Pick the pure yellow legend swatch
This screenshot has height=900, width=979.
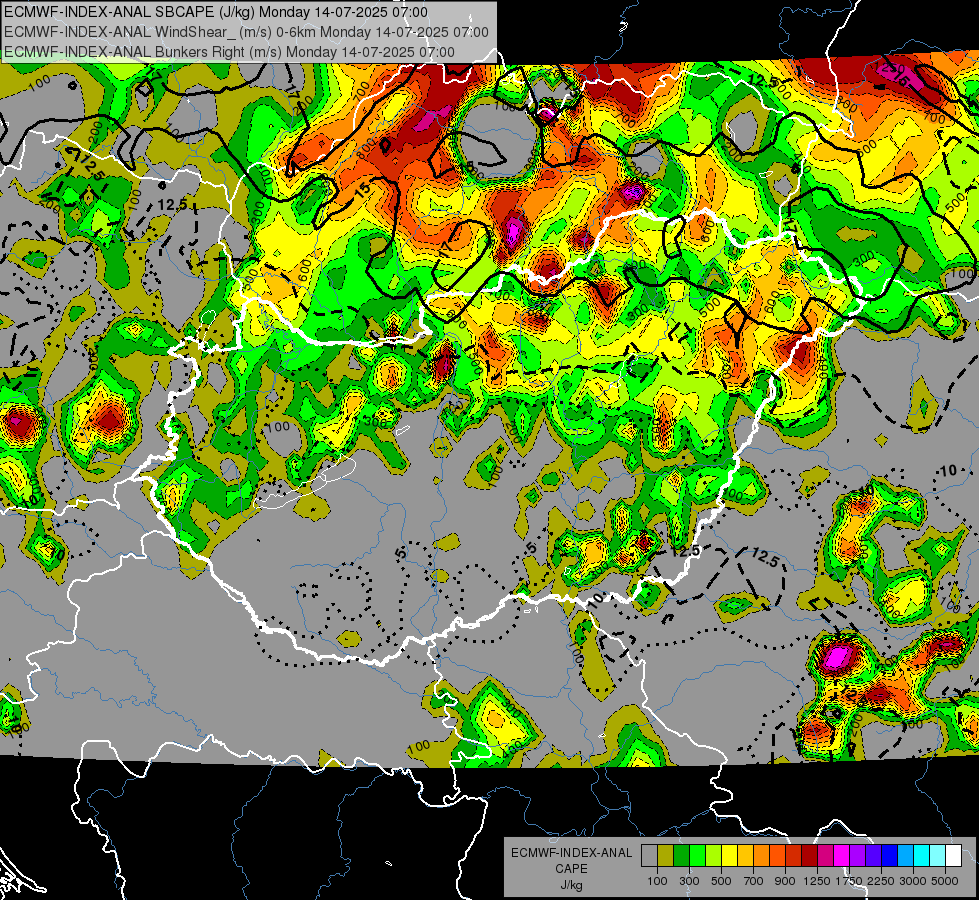(729, 856)
